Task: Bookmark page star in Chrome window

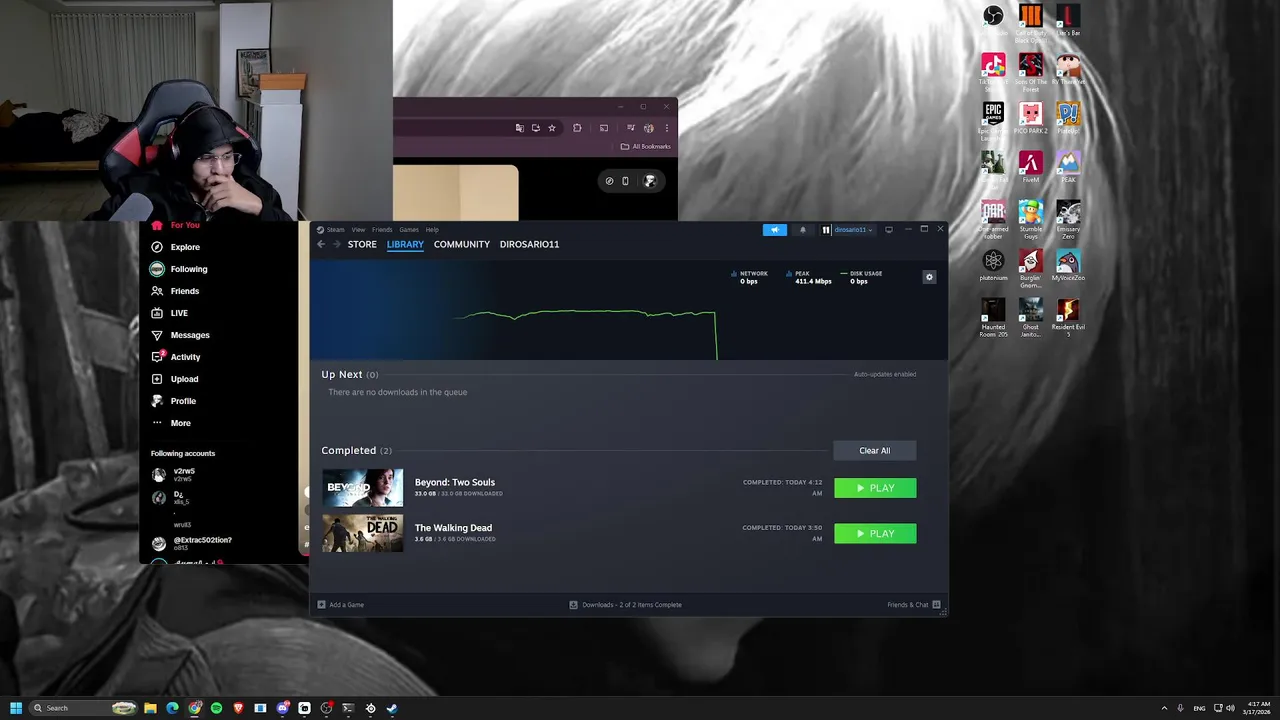Action: click(x=551, y=128)
